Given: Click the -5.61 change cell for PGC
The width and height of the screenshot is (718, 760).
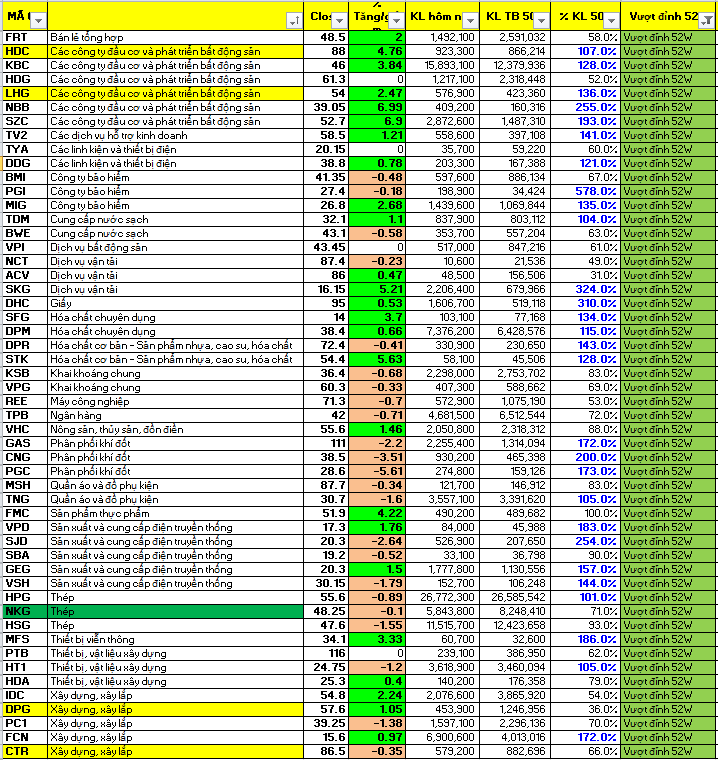Looking at the screenshot, I should click(378, 470).
